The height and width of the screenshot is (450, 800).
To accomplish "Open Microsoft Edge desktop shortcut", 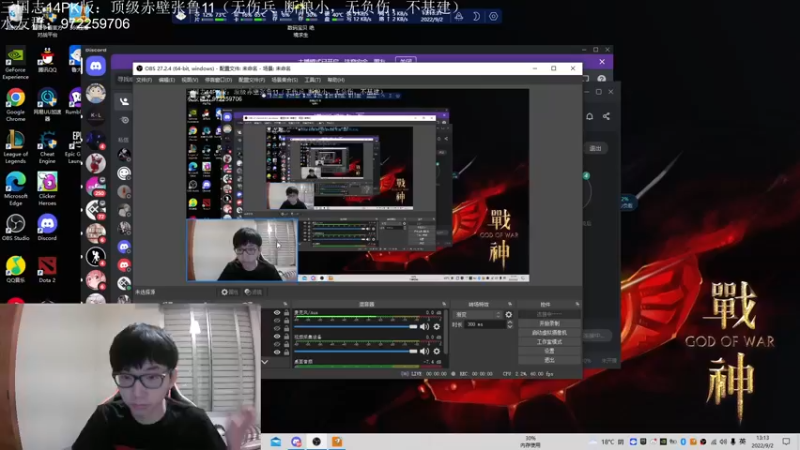I will [x=15, y=189].
